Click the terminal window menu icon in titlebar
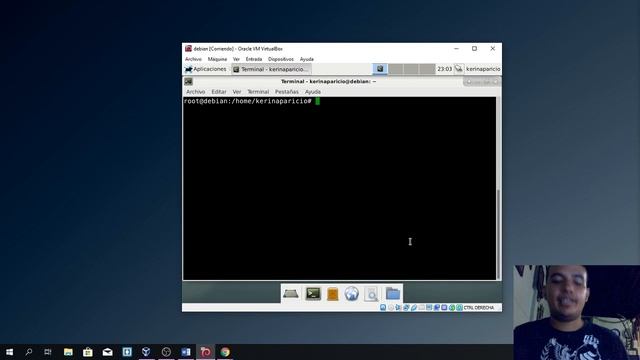The image size is (640, 360). click(x=188, y=82)
